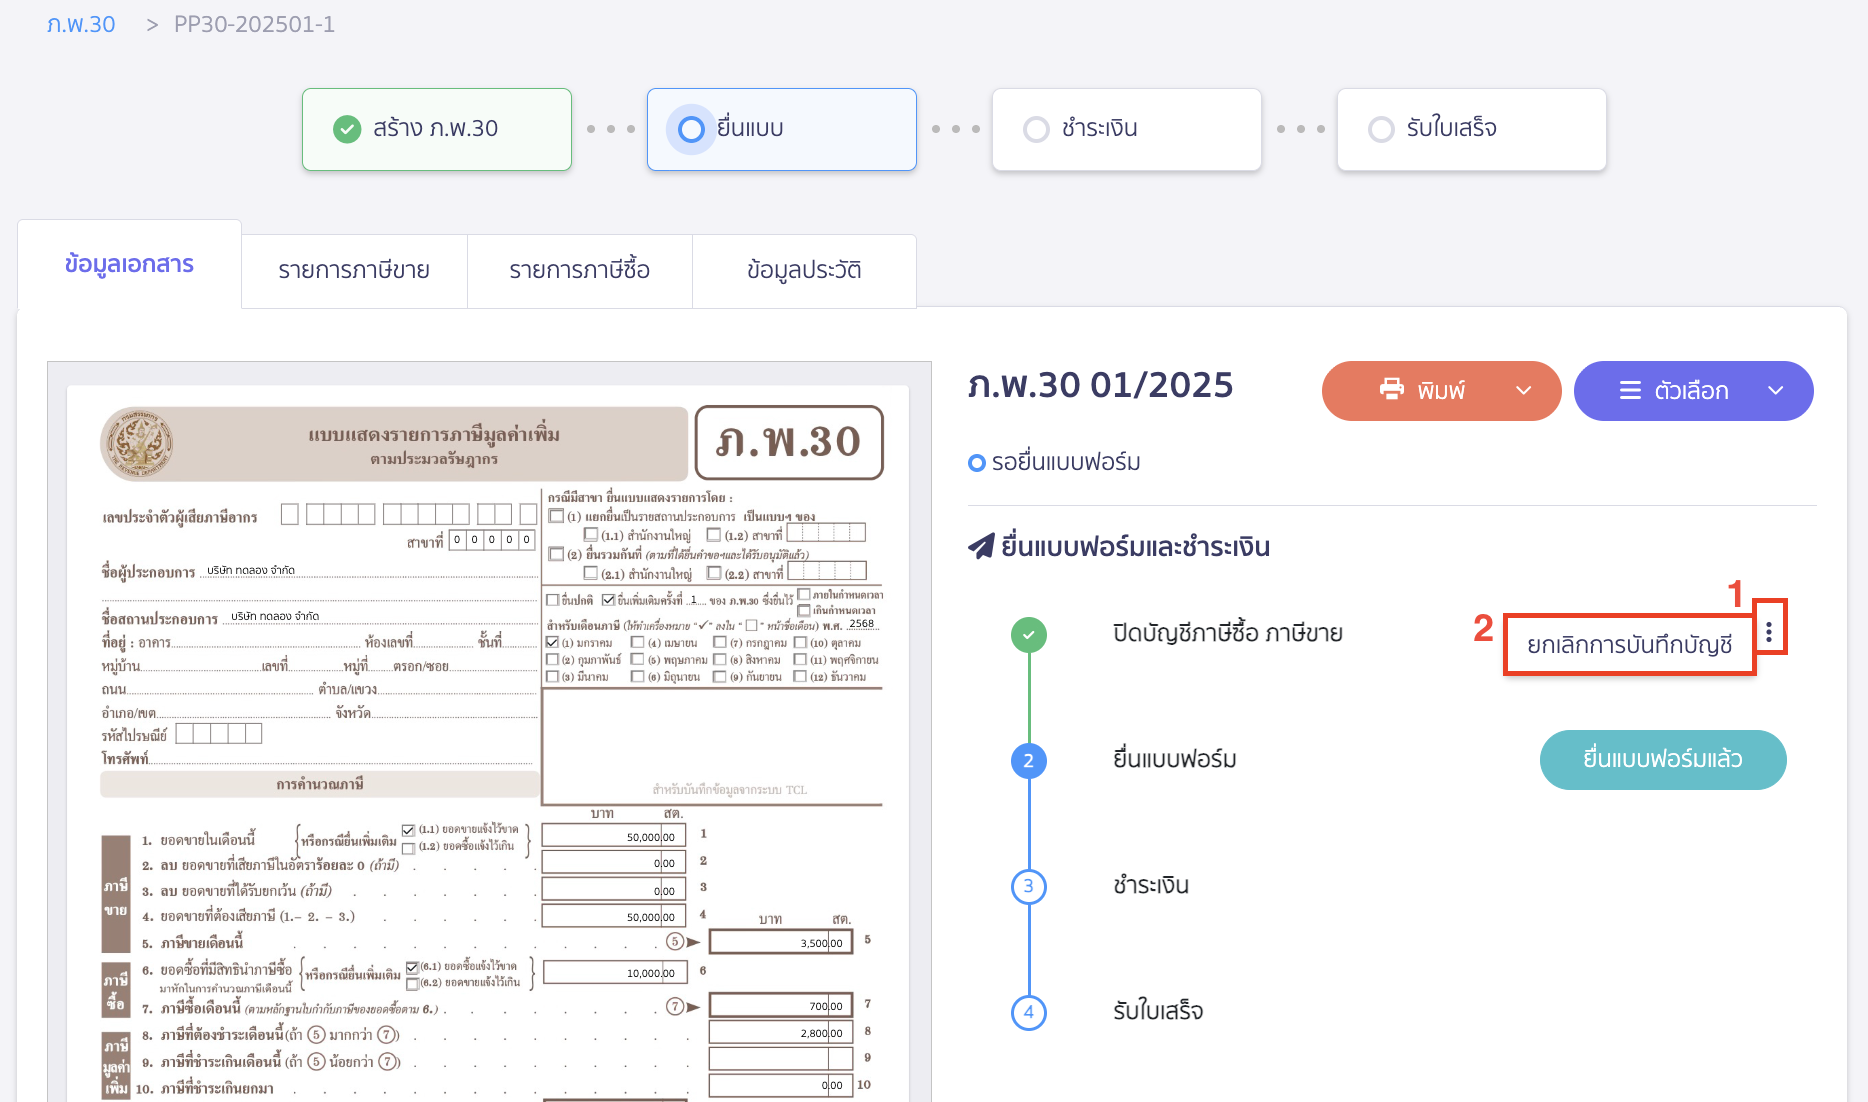Expand the ตัวเลือก dropdown chevron
This screenshot has height=1102, width=1868.
1775,390
